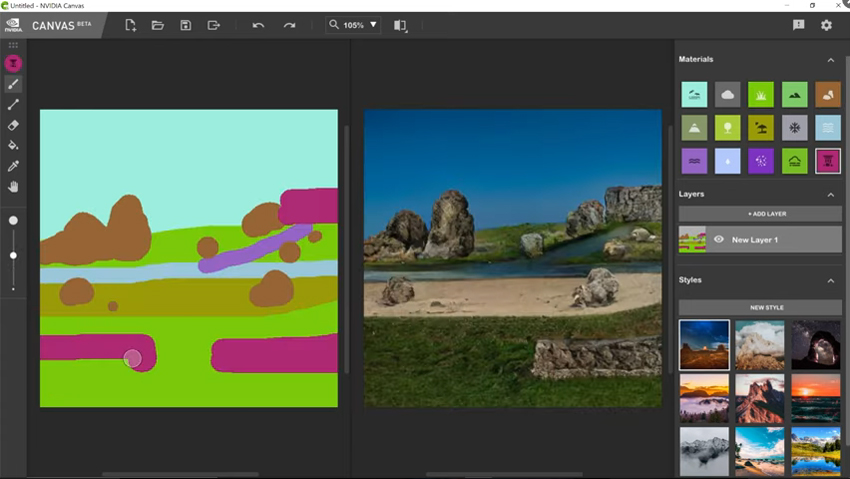
Task: Select the Pan hand tool
Action: tap(14, 187)
